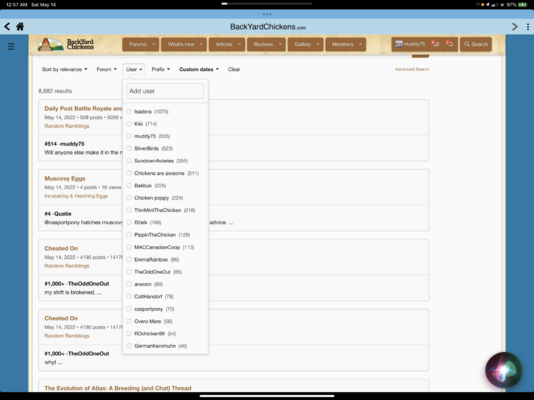Focus the Add user input field

pos(165,91)
